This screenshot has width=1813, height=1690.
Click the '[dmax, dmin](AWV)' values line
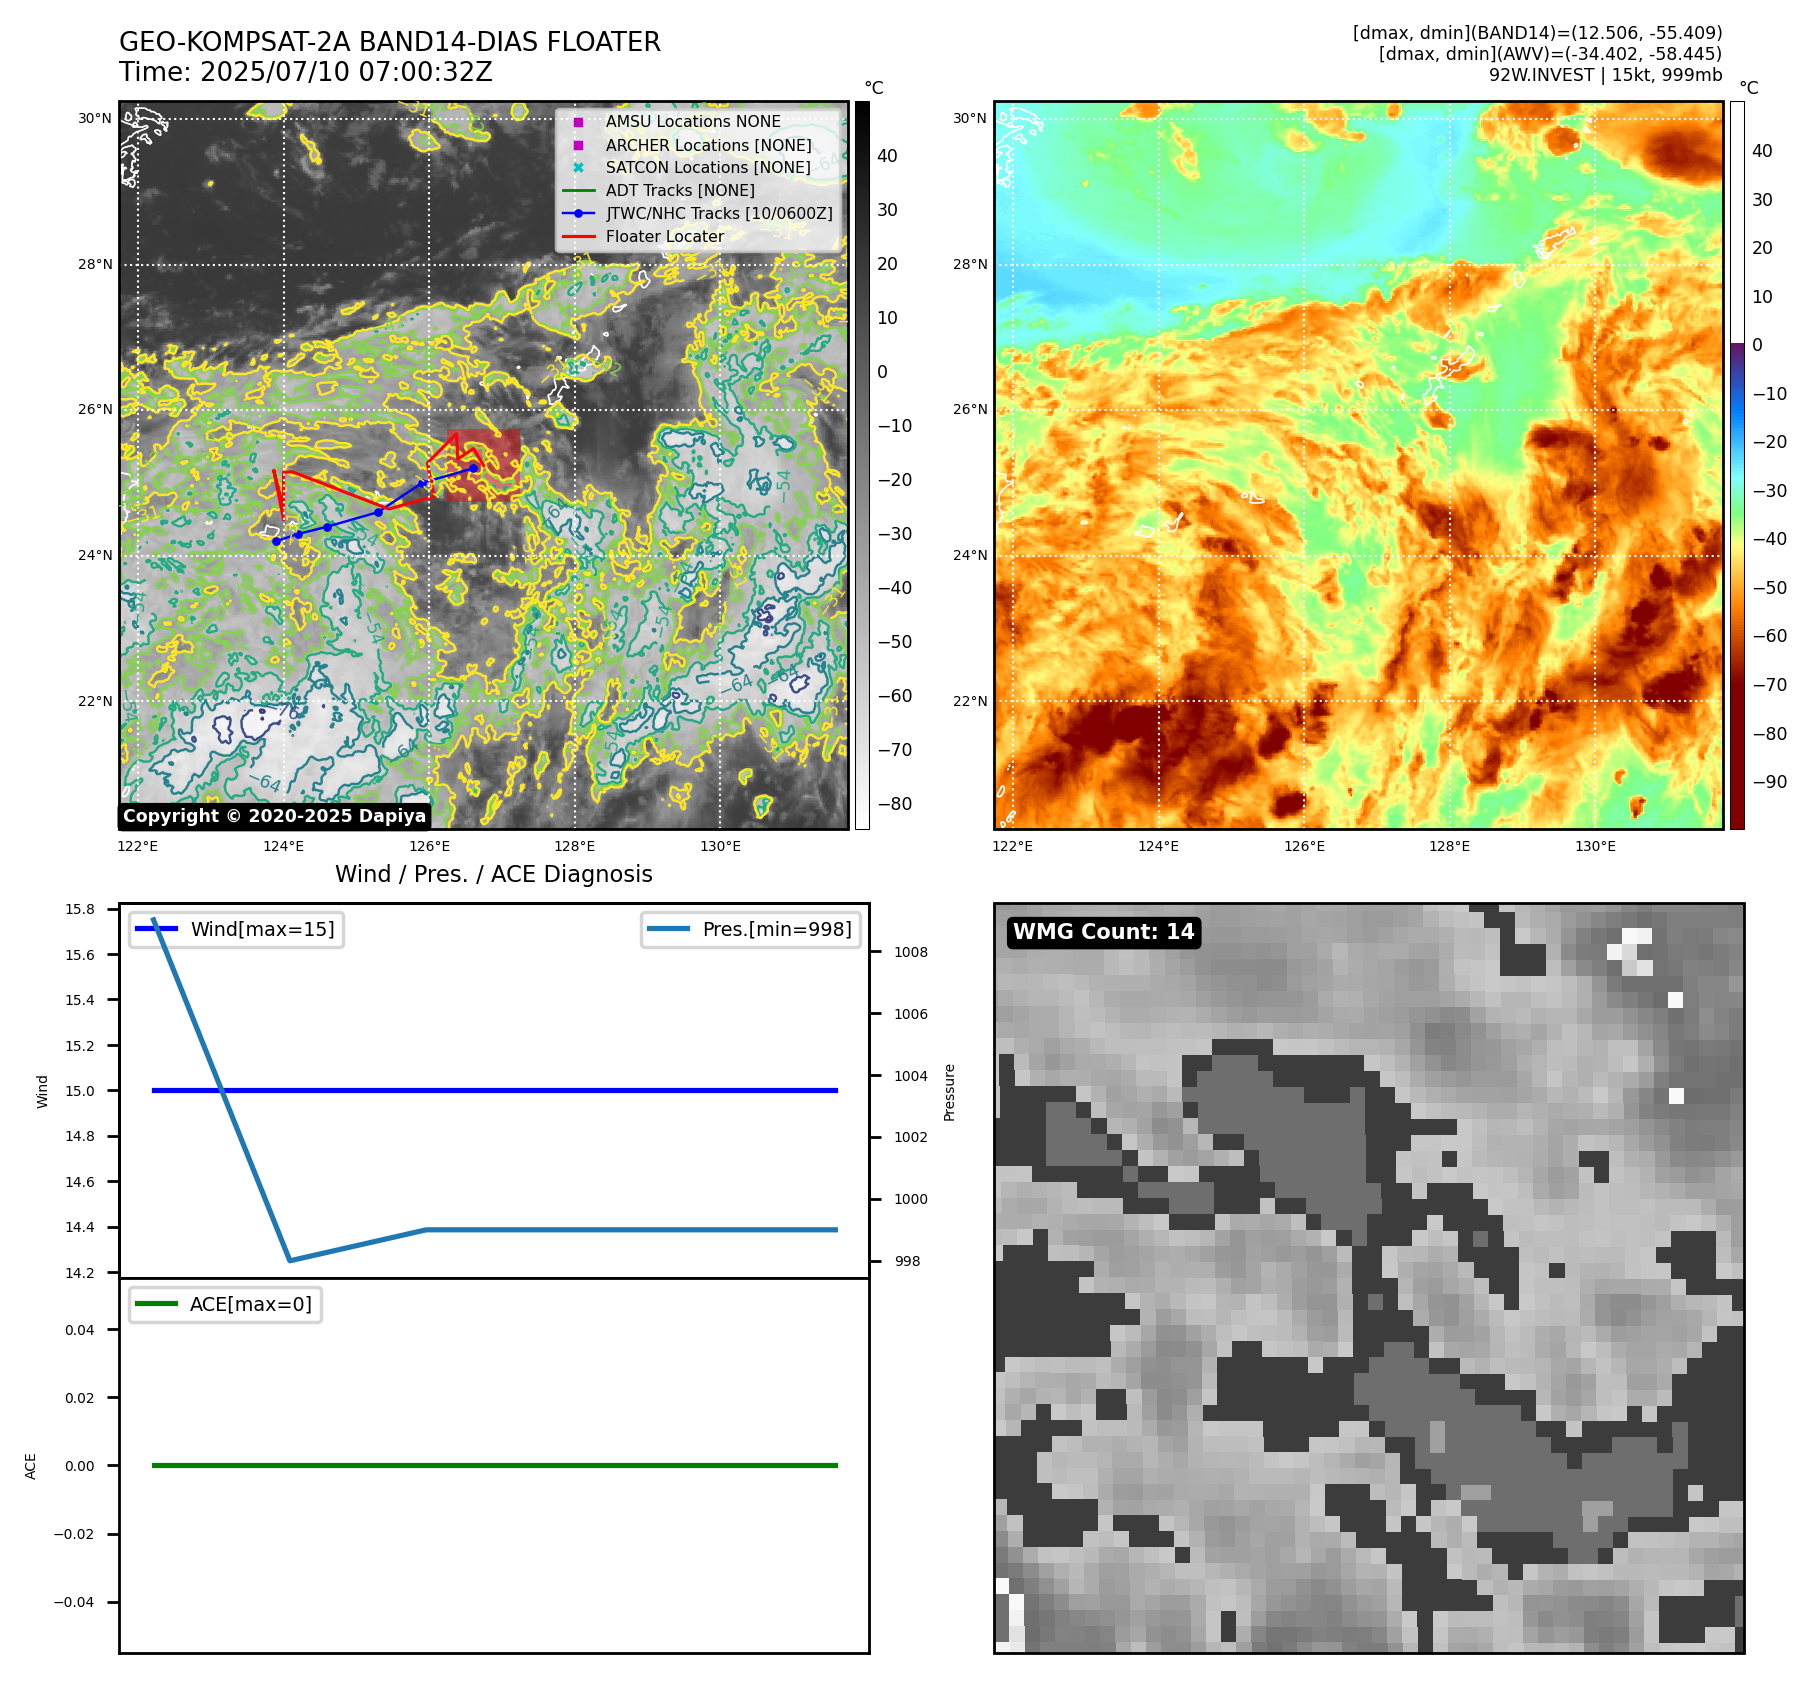(1550, 54)
